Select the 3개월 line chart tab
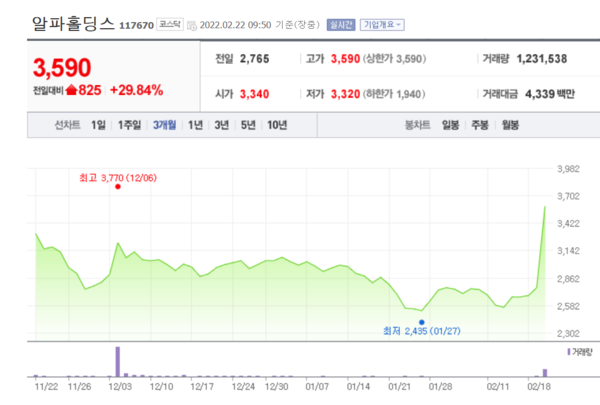The width and height of the screenshot is (600, 405). coord(165,125)
